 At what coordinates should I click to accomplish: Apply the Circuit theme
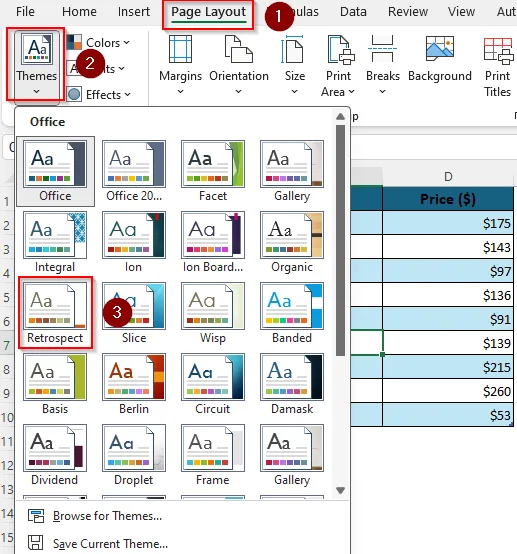tap(213, 384)
